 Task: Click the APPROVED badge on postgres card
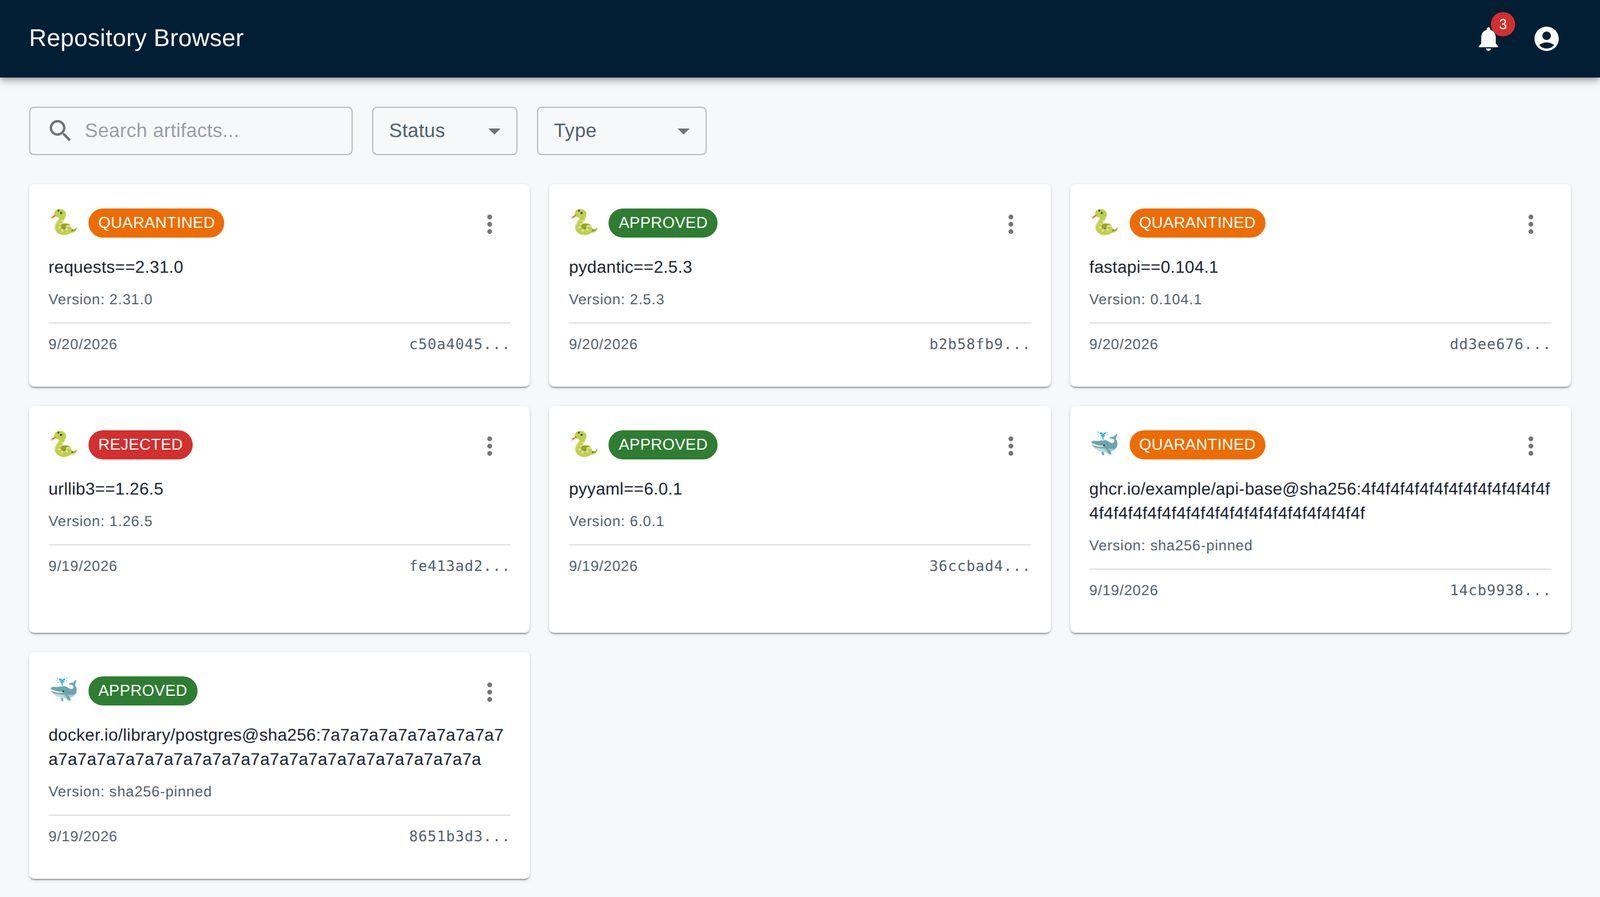[x=143, y=691]
